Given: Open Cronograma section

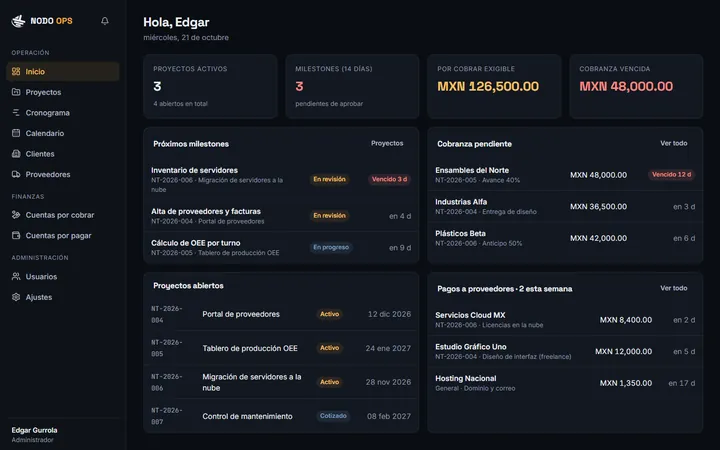Looking at the screenshot, I should 63,112.
